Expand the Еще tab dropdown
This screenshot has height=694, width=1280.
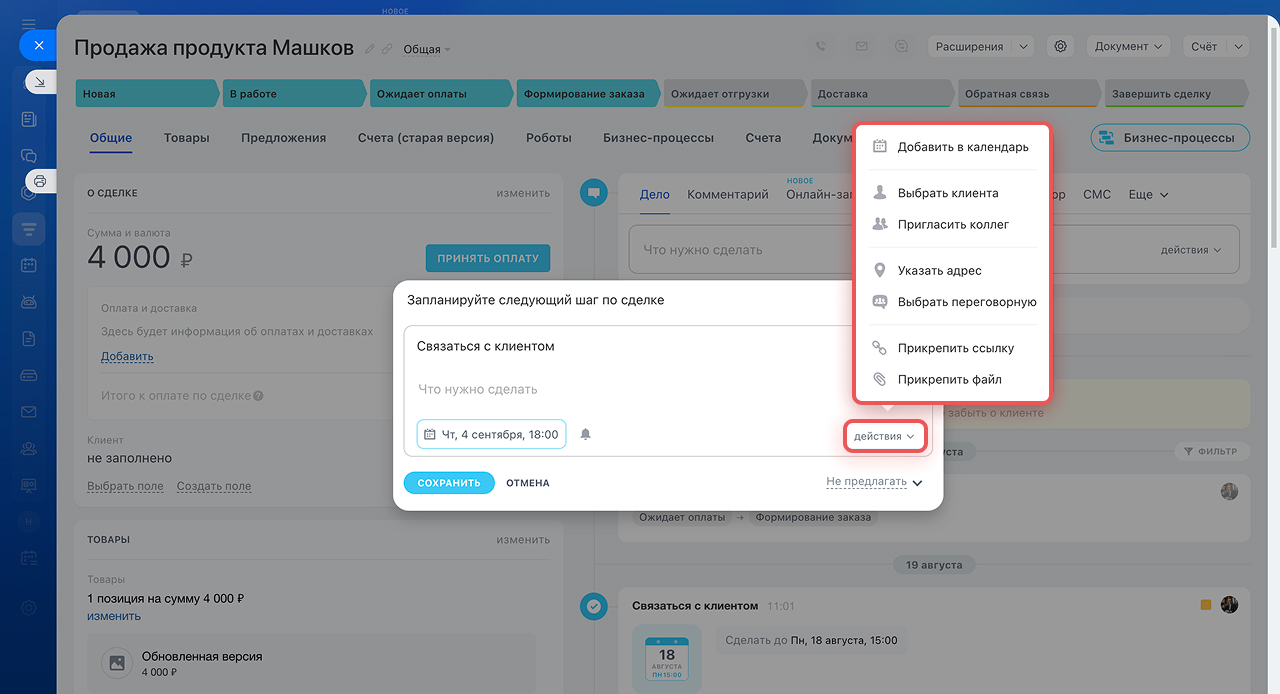click(1148, 195)
